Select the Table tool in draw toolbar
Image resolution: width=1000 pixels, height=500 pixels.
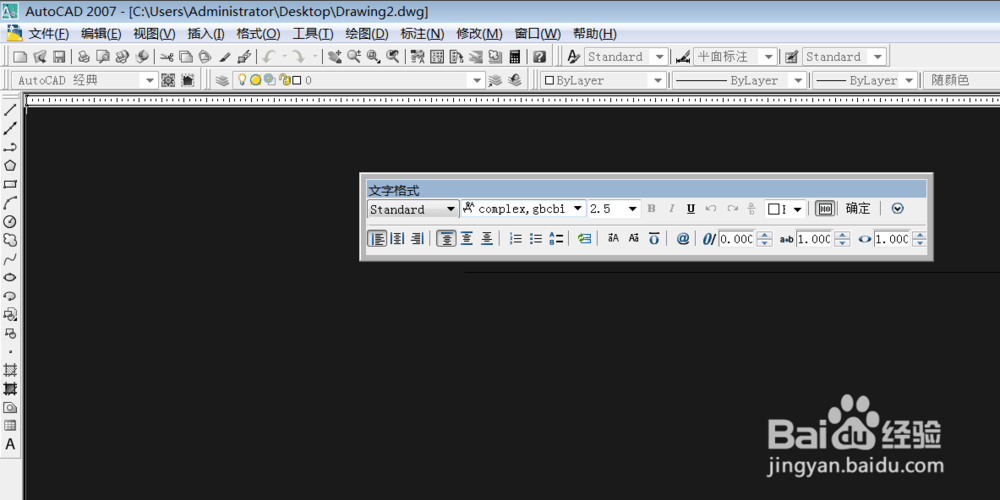coord(10,425)
